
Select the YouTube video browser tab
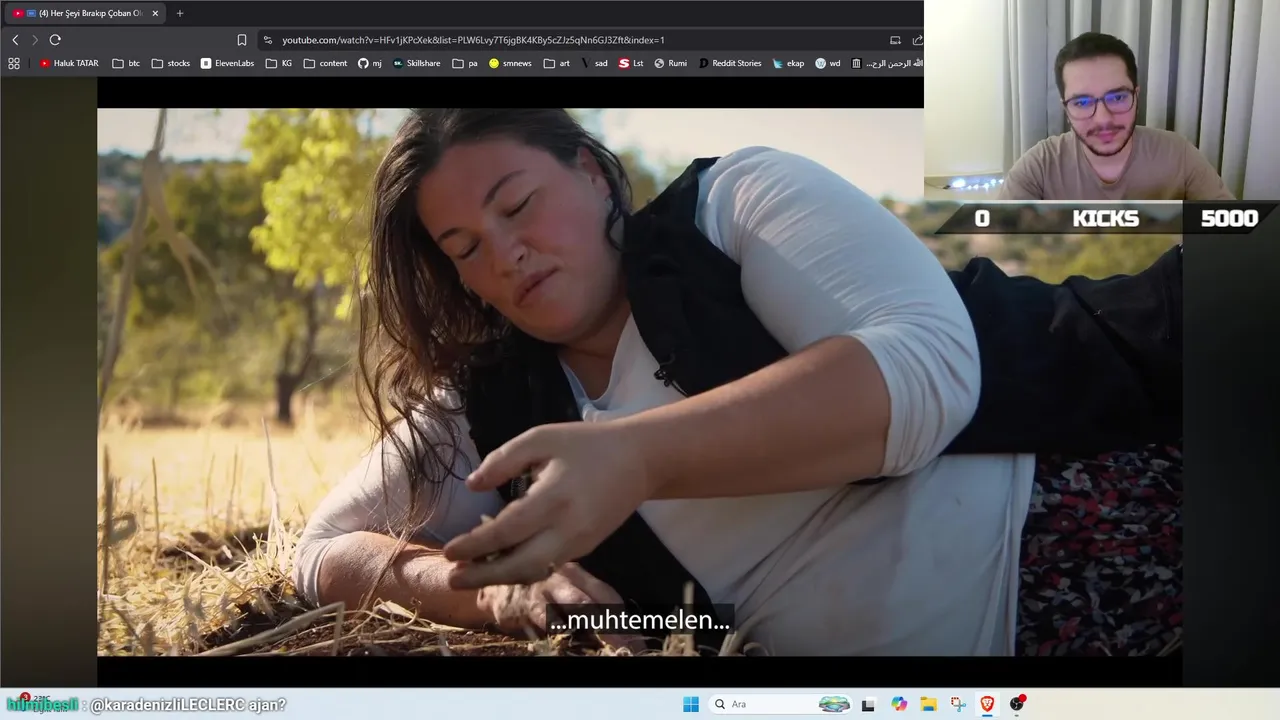point(85,13)
